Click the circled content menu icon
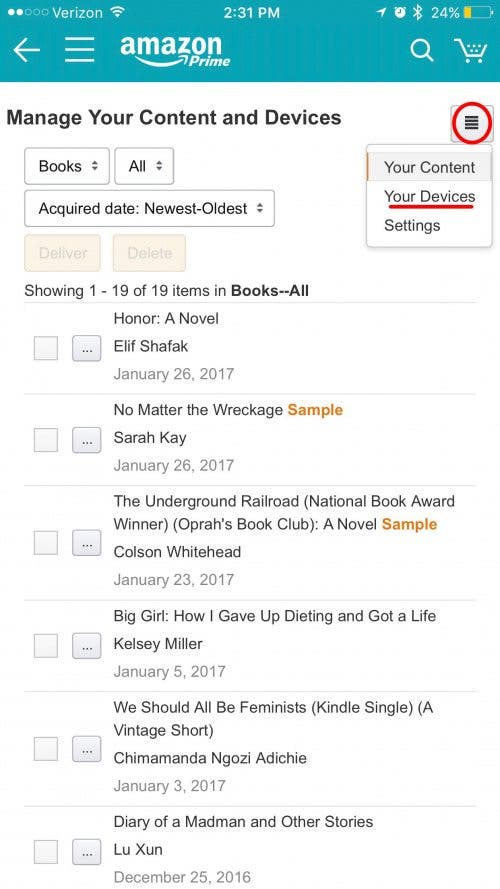 click(472, 122)
